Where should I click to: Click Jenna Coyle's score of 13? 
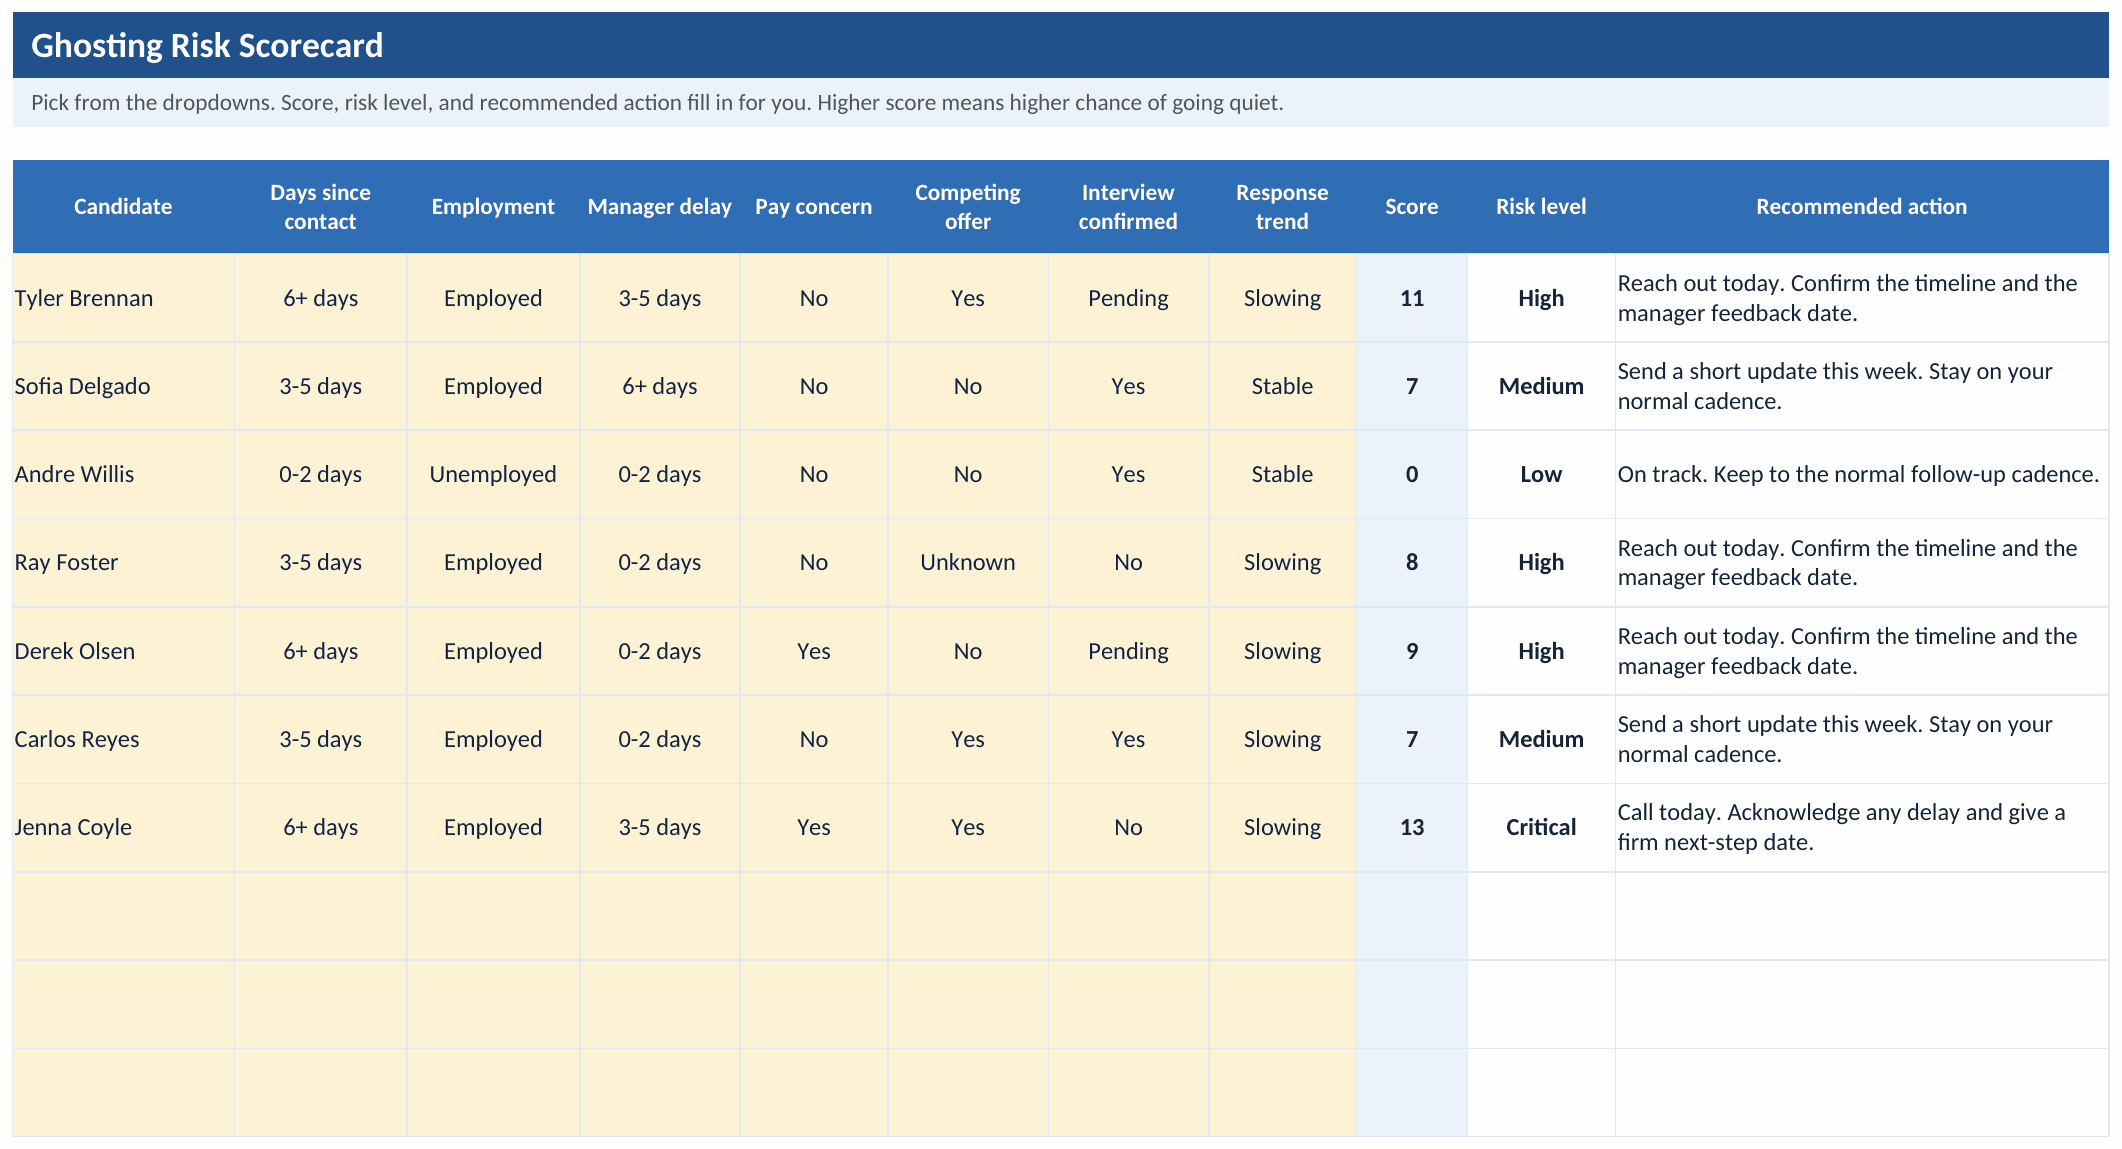[x=1412, y=827]
